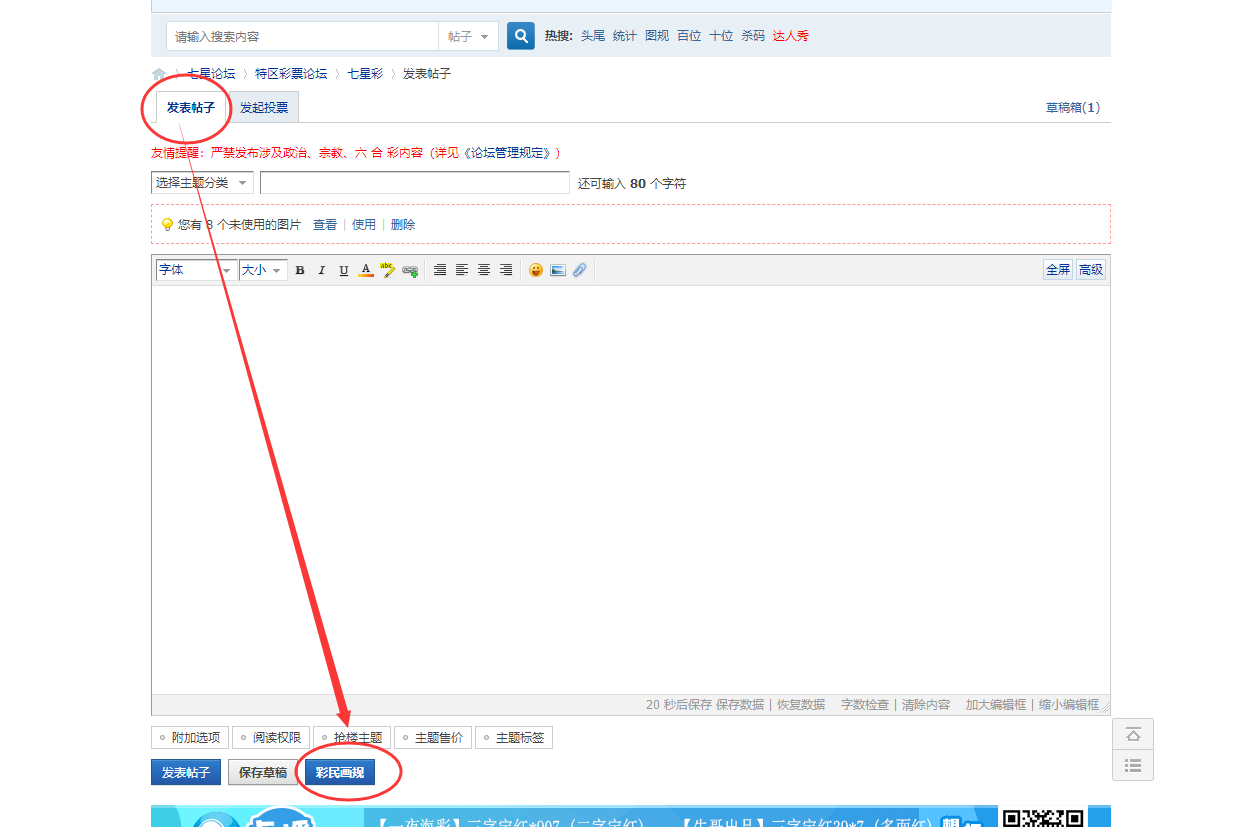The image size is (1242, 827).
Task: Open the 草稿箱(1) drafts link
Action: pyautogui.click(x=1072, y=108)
